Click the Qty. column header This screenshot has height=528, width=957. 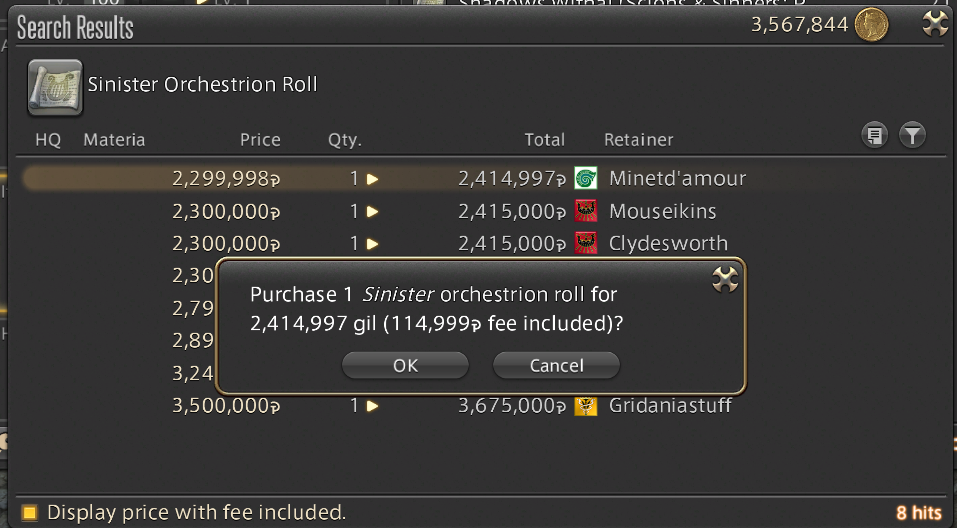click(x=345, y=140)
